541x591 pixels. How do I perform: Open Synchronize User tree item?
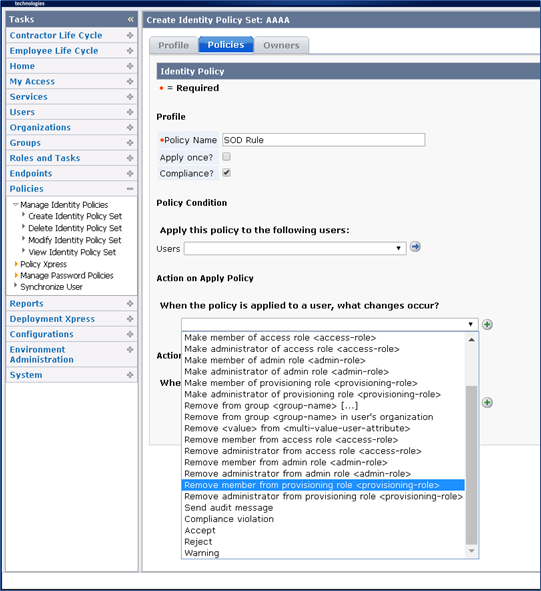tap(51, 287)
